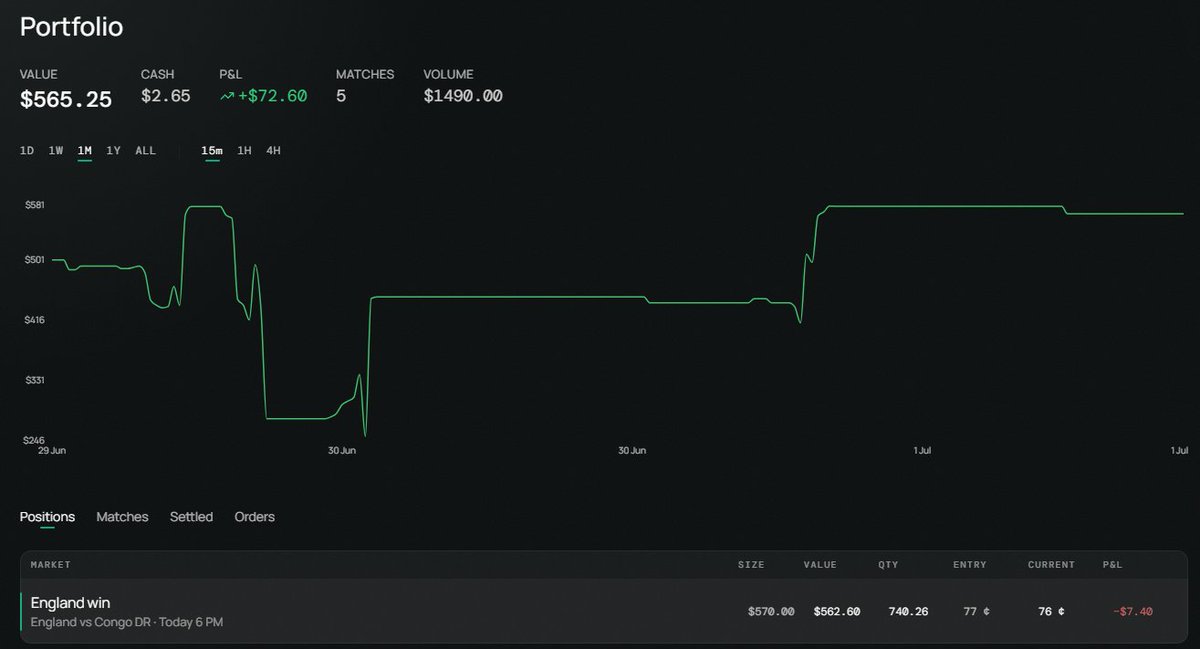Select the 1D time range
Screen dimensions: 1200x649
tap(27, 151)
